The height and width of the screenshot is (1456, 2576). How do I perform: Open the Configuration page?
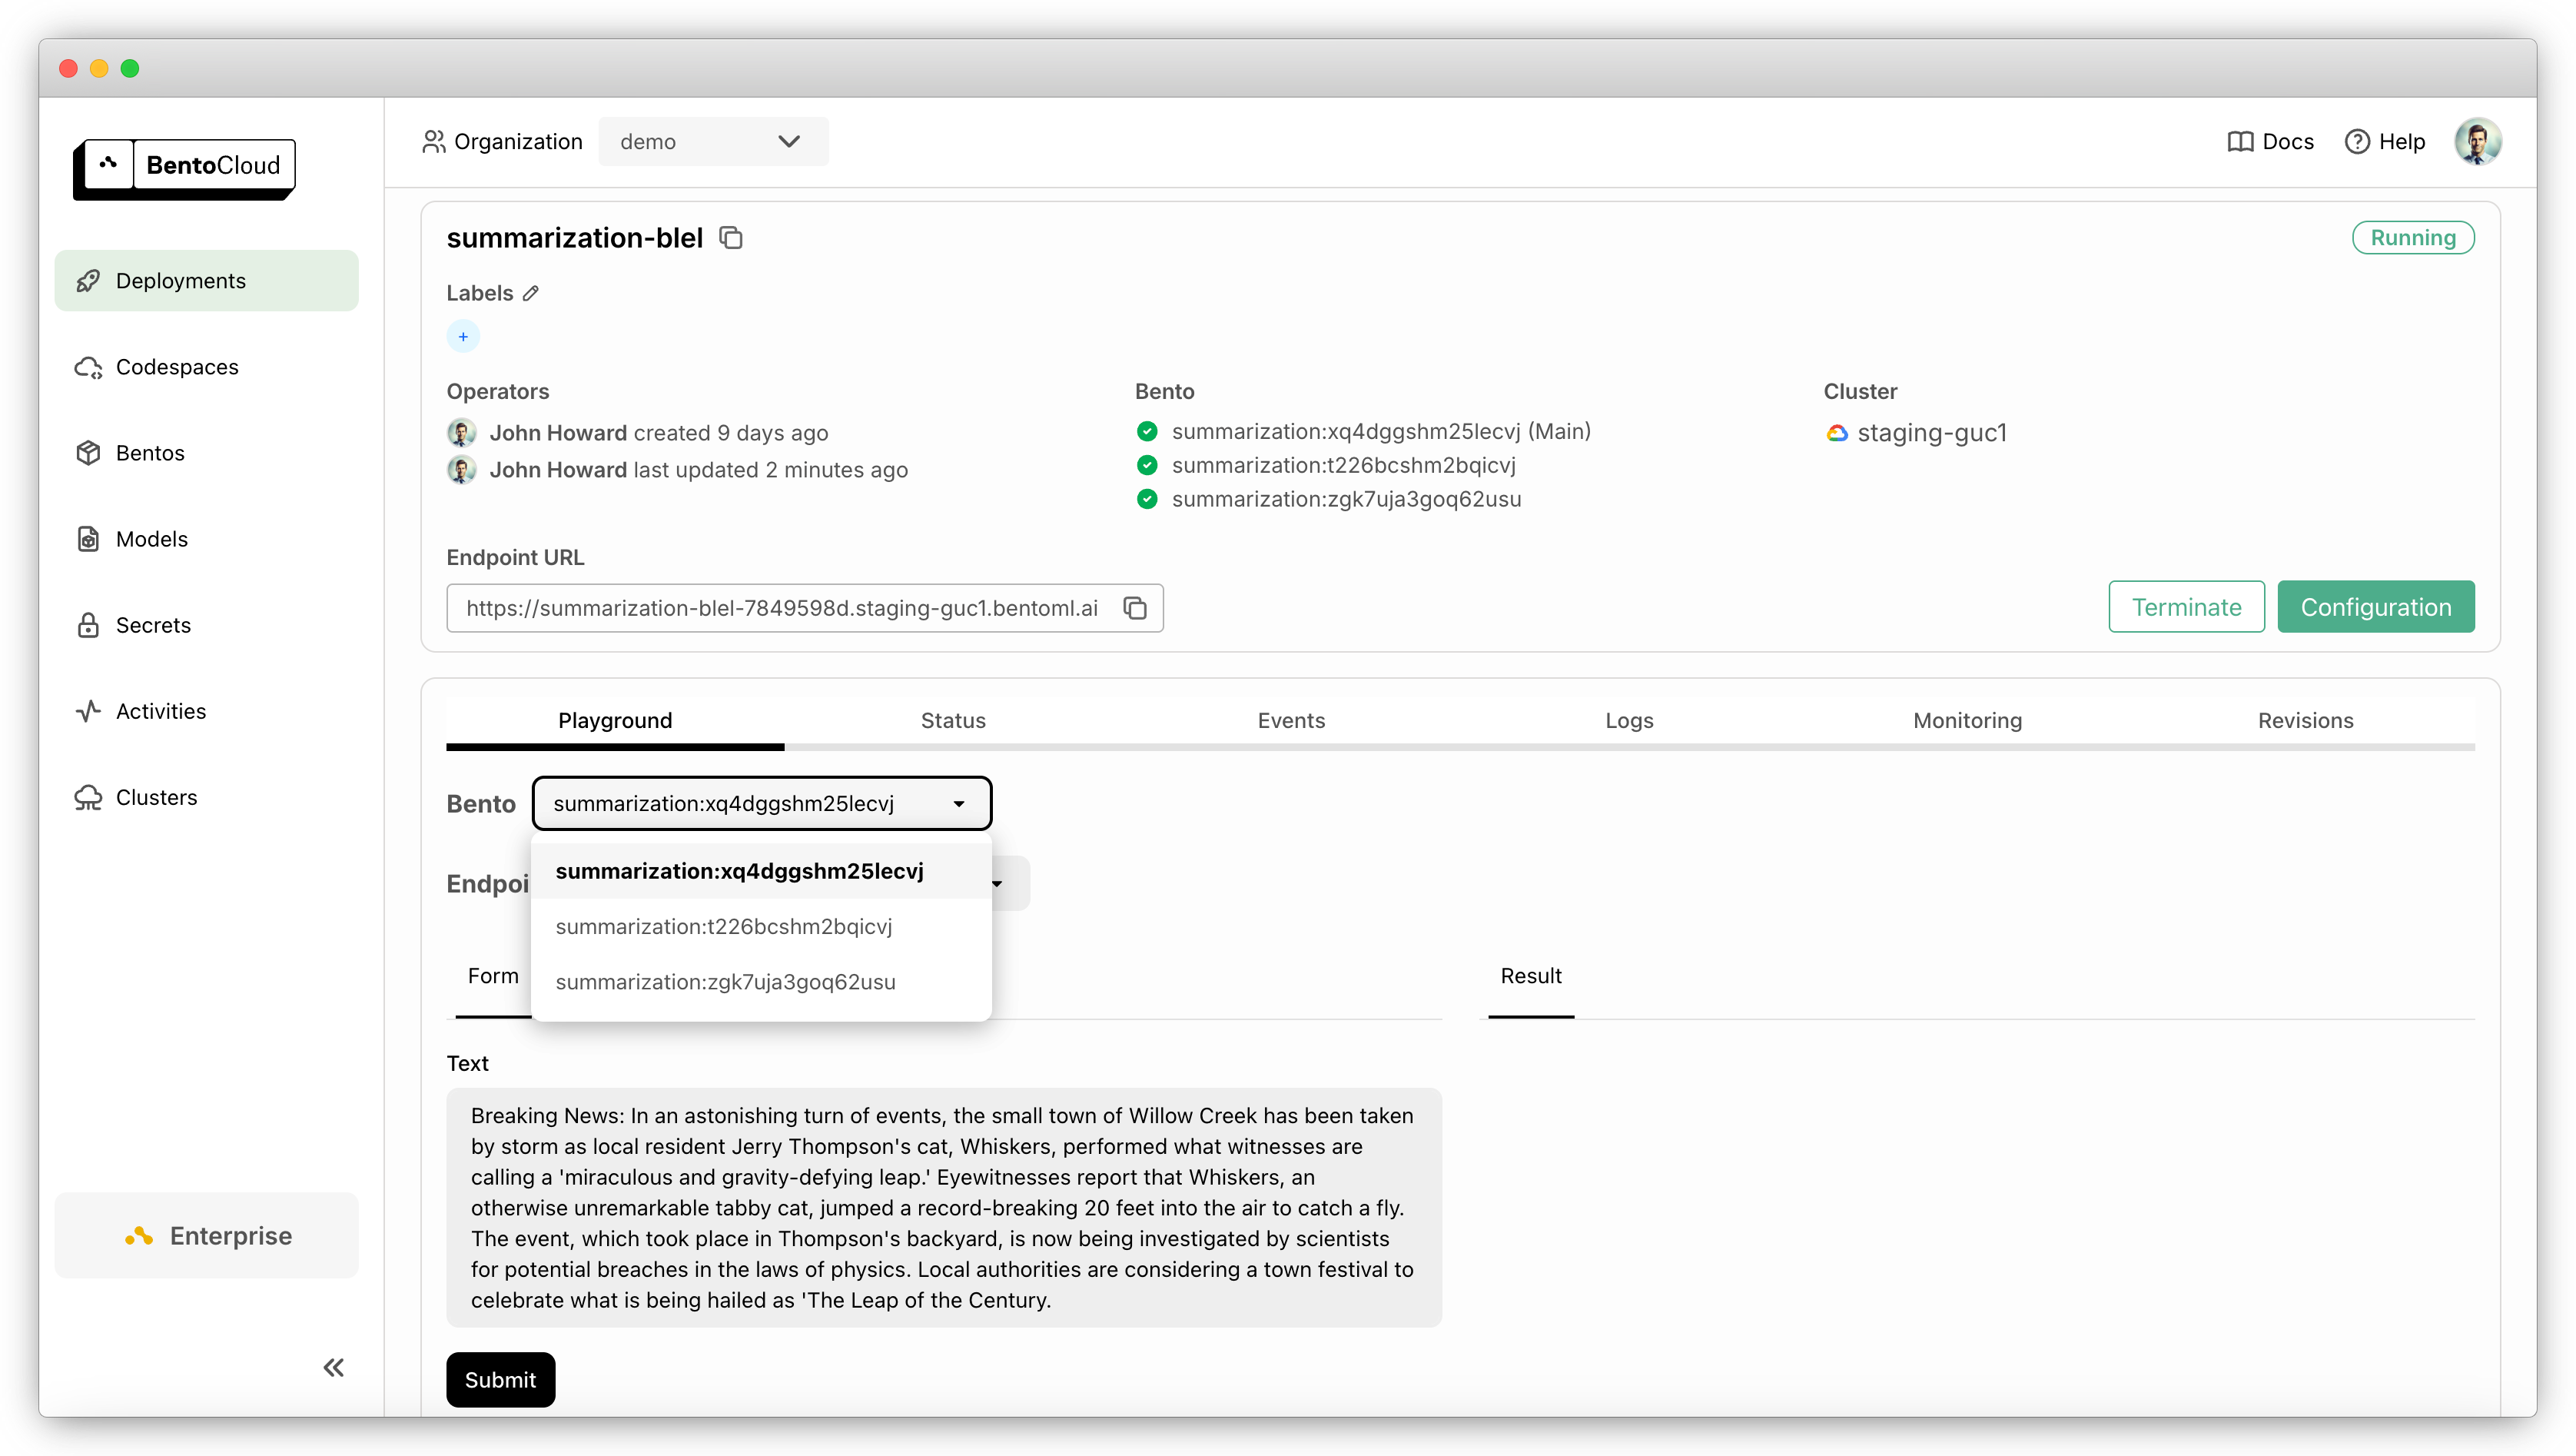point(2375,607)
